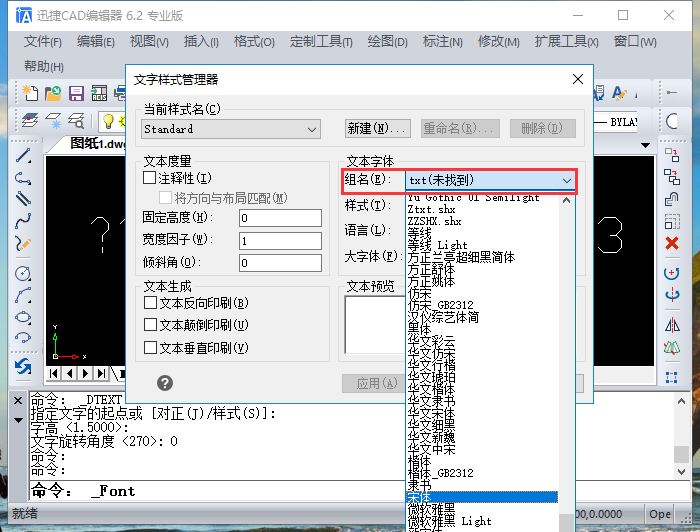The height and width of the screenshot is (532, 700).
Task: Click the purple Save floppy icon
Action: pos(76,93)
